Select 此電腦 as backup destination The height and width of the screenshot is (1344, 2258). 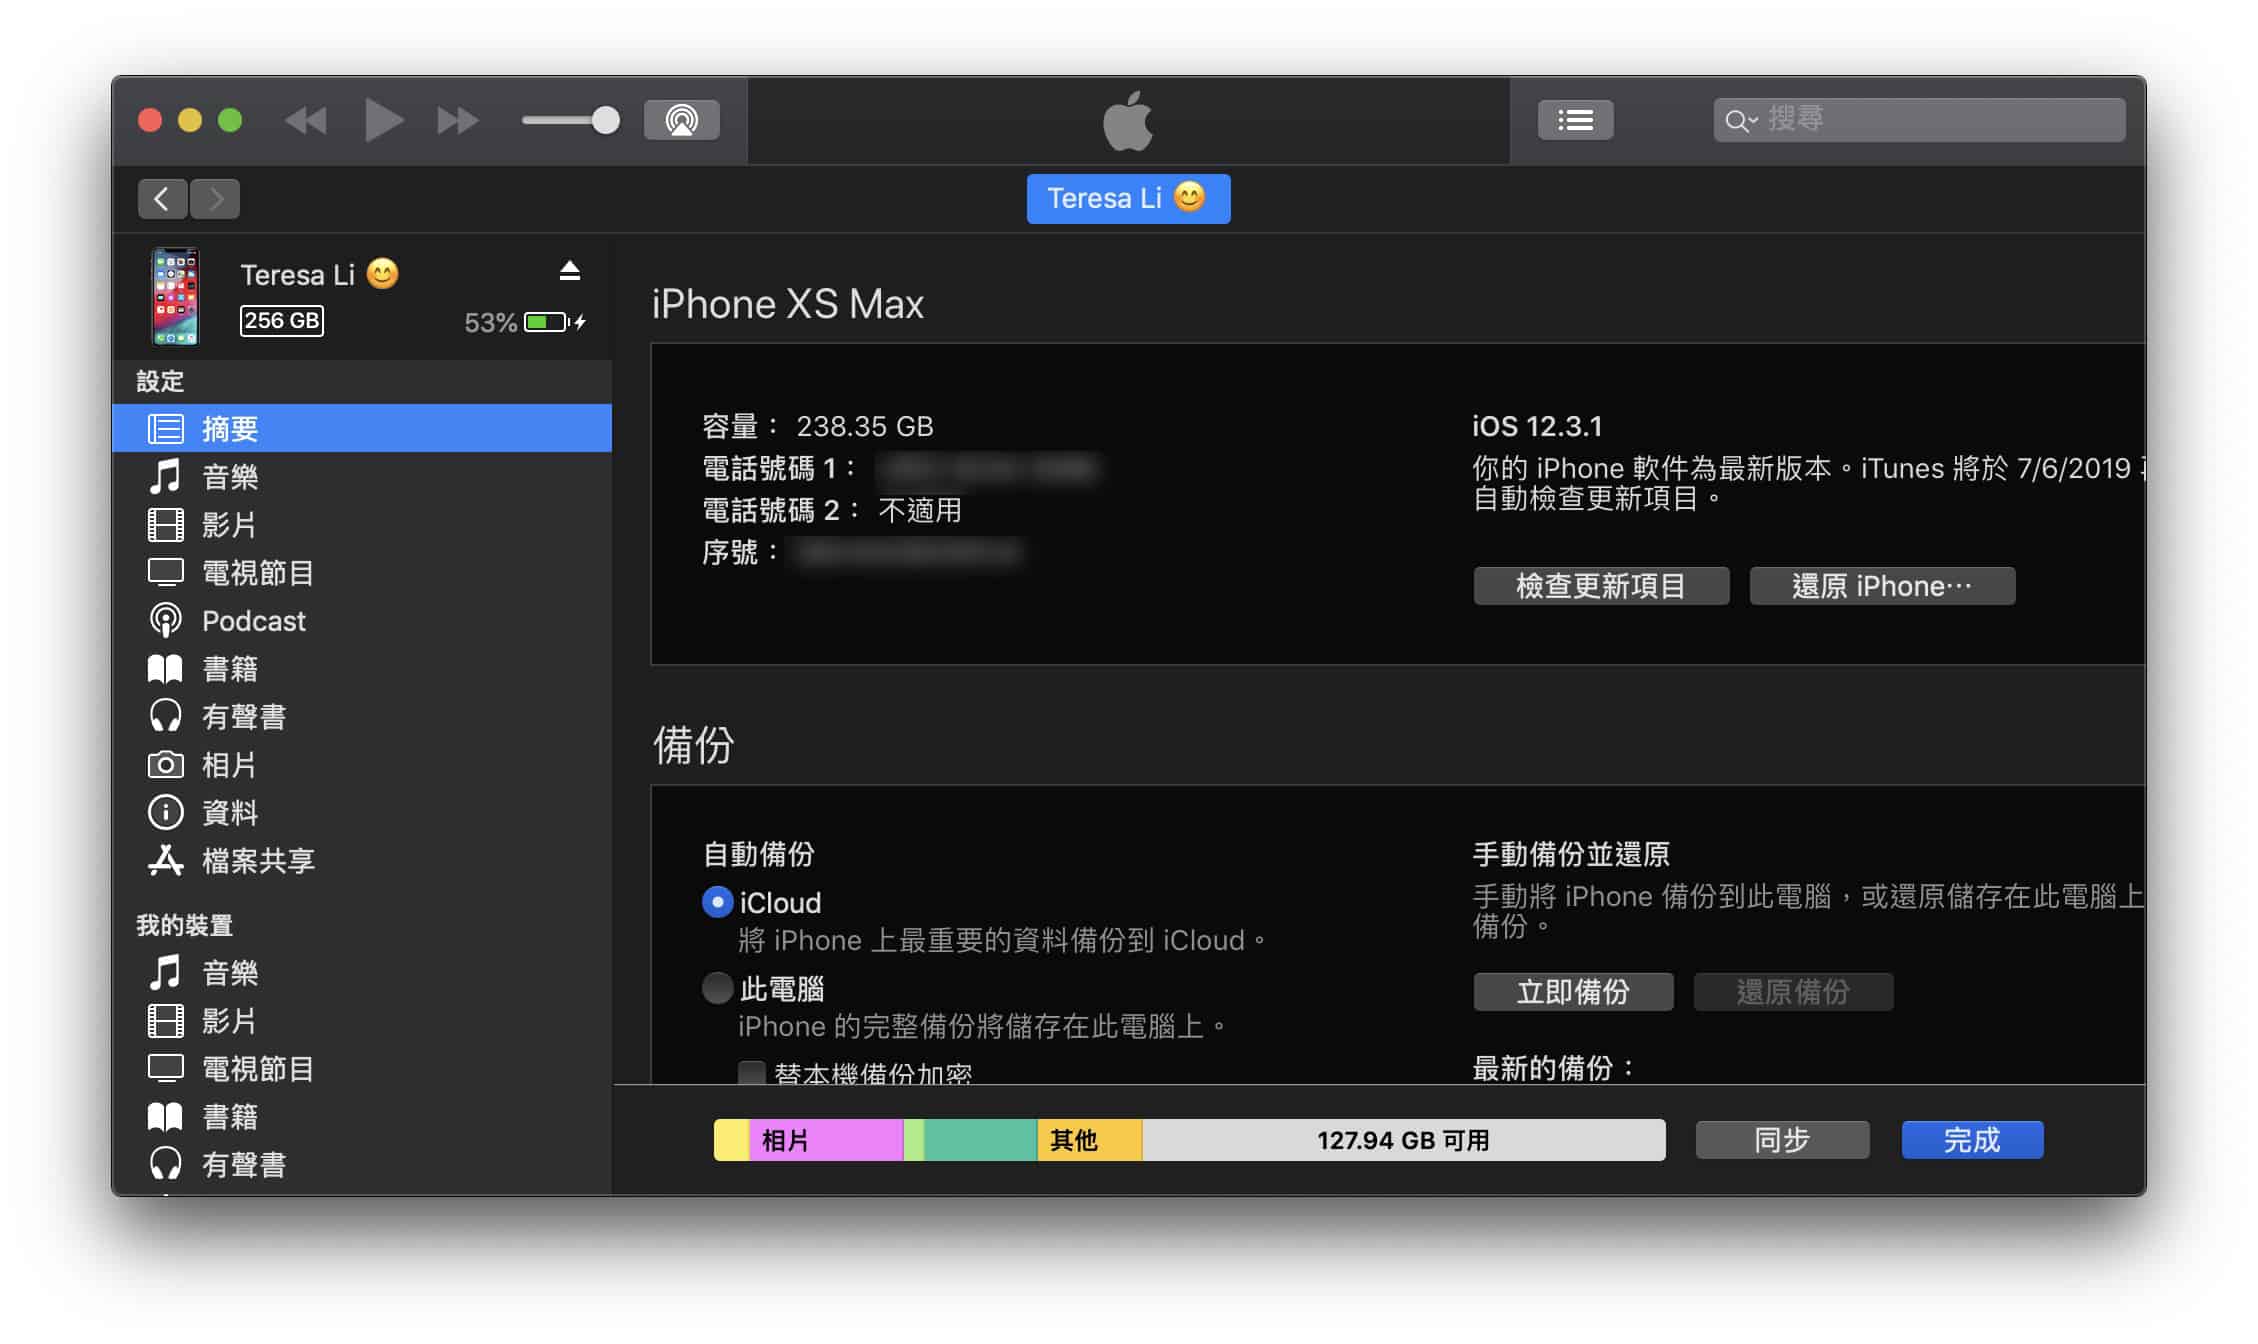[x=717, y=988]
